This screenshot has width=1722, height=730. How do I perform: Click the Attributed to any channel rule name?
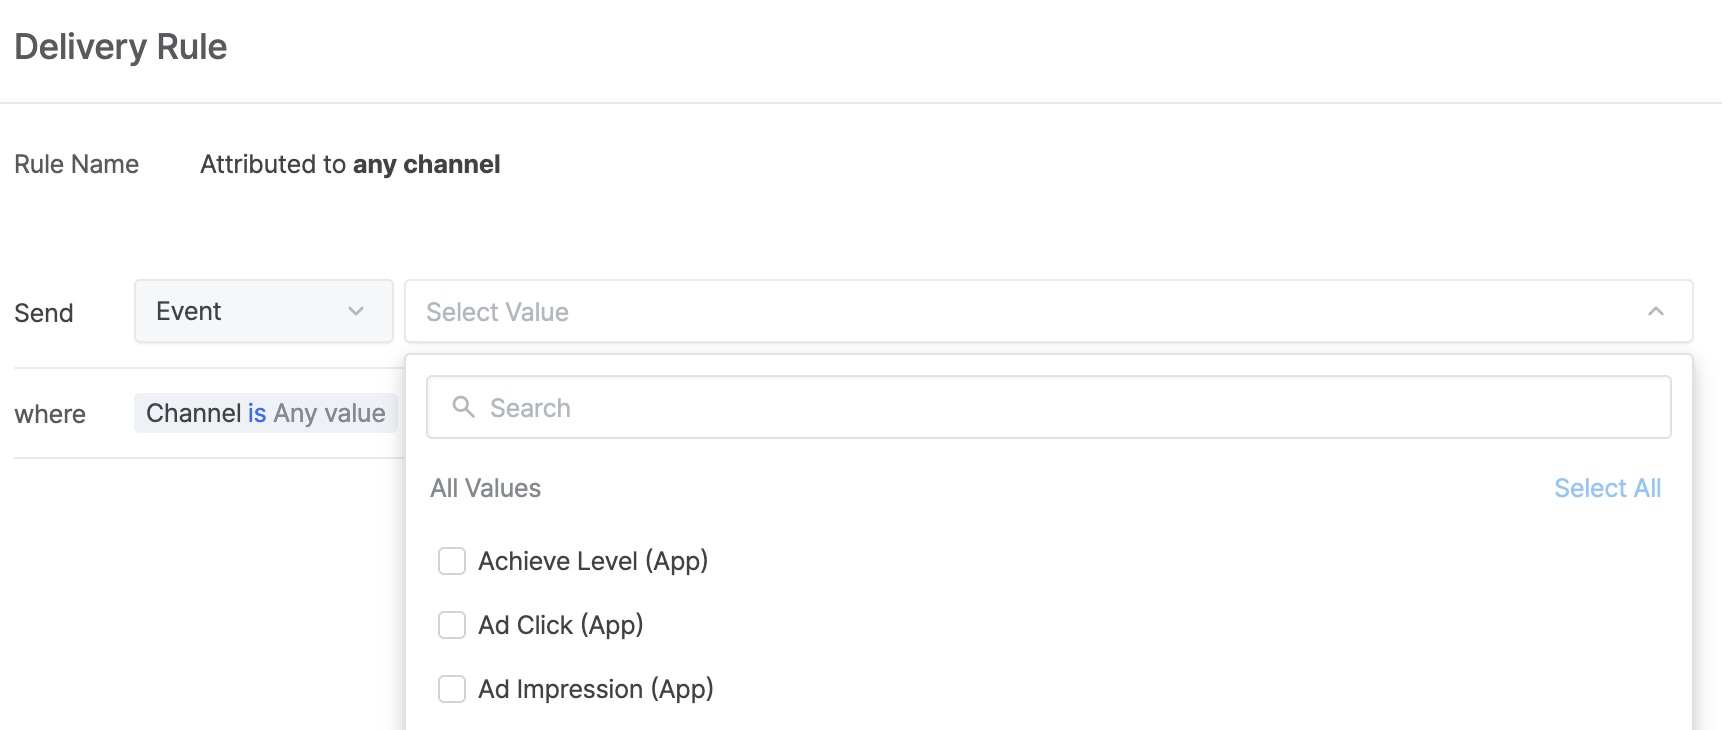click(x=350, y=164)
